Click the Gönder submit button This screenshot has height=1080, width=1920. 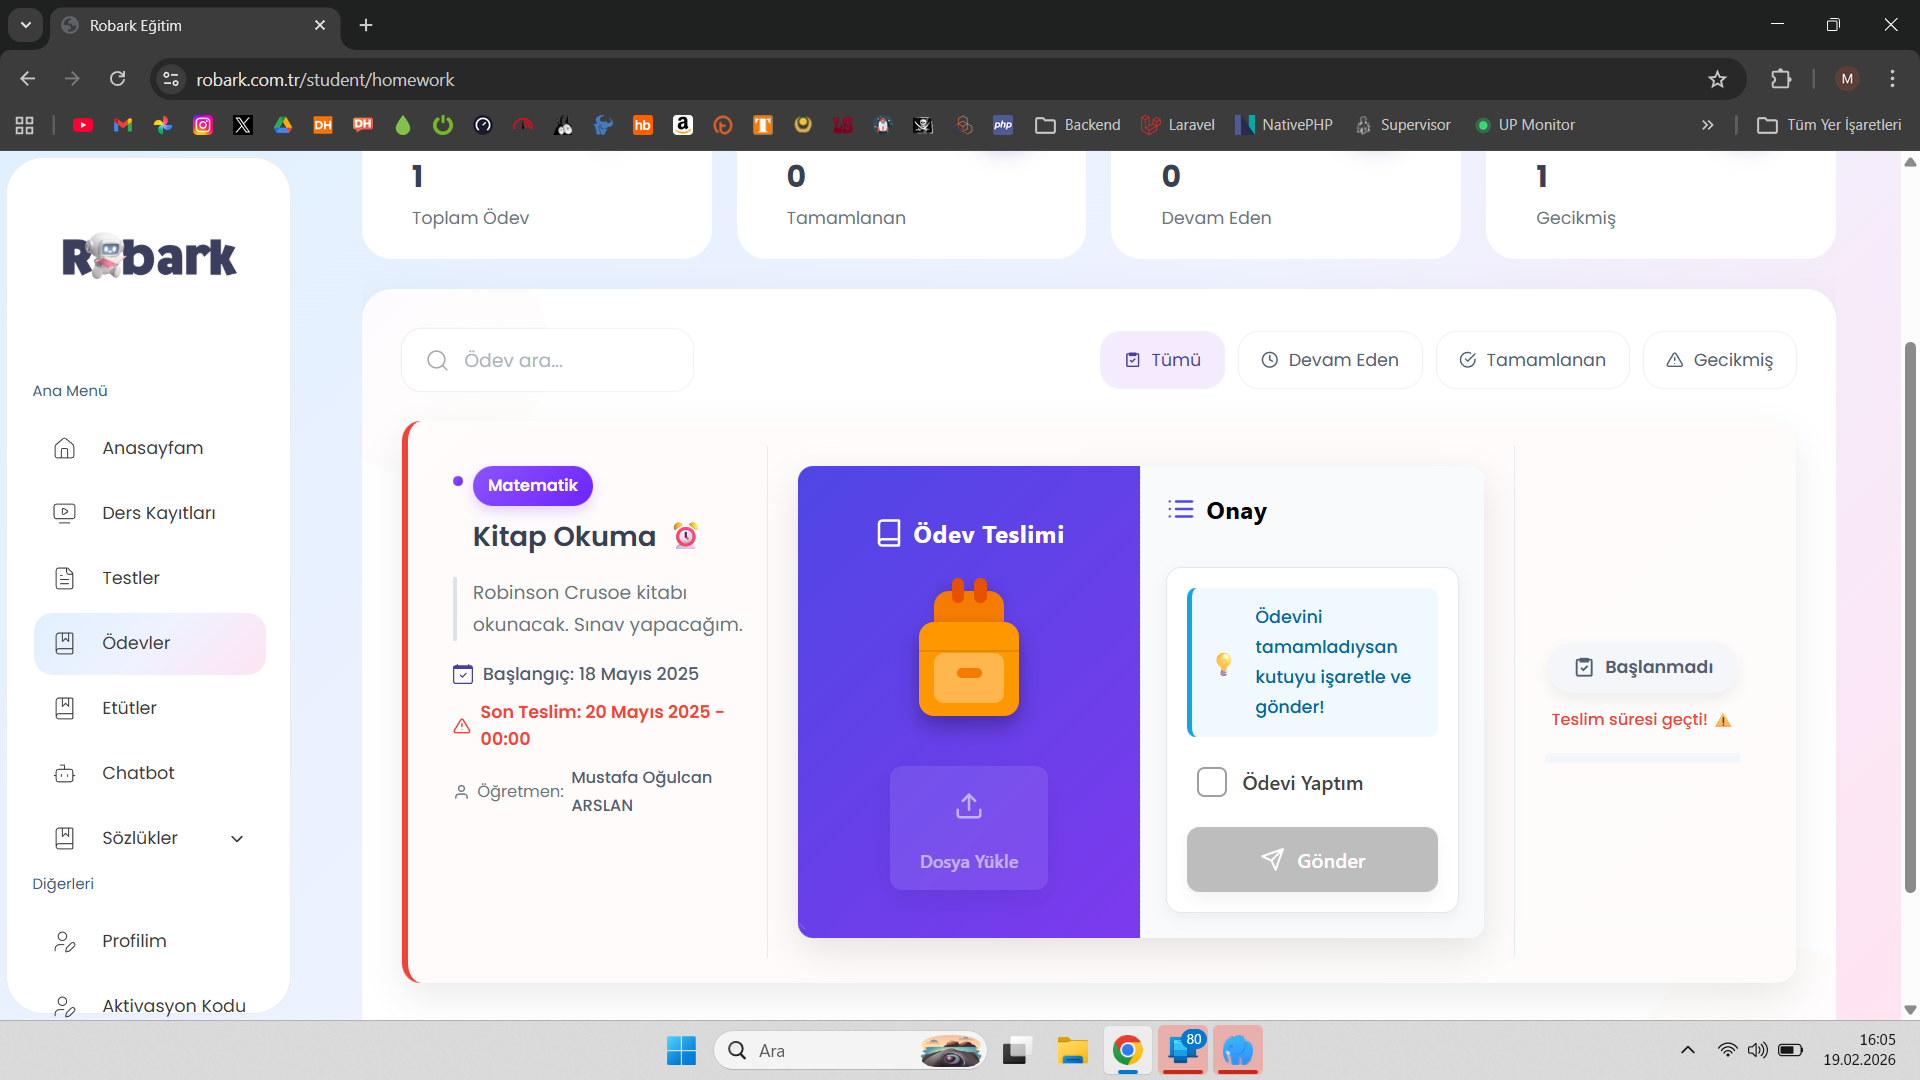click(1311, 859)
